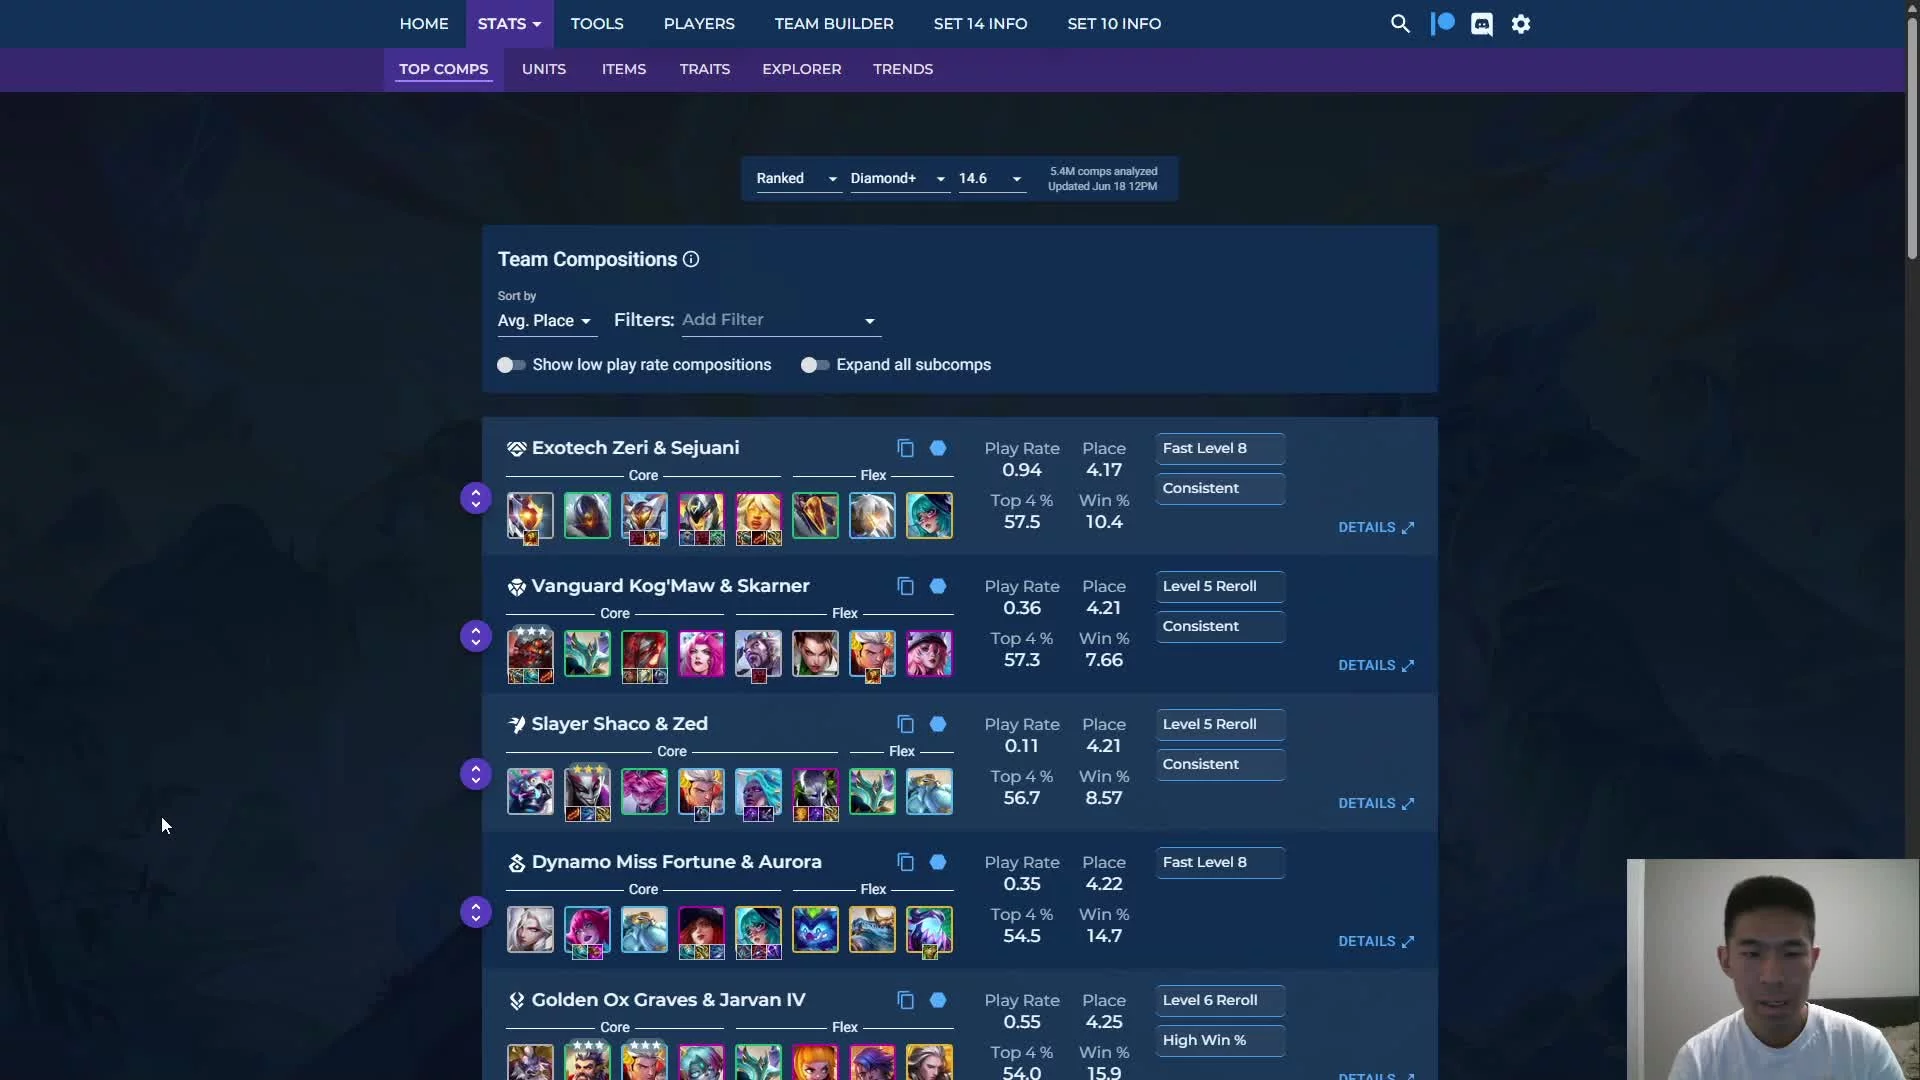1920x1080 pixels.
Task: Copy the Golden Ox Graves & Jarvan IV code
Action: point(905,1001)
